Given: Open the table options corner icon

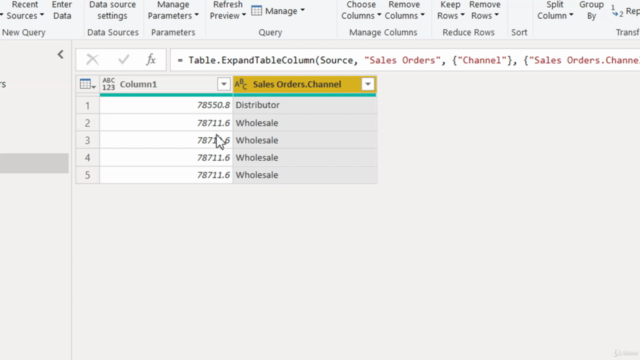Looking at the screenshot, I should [87, 84].
